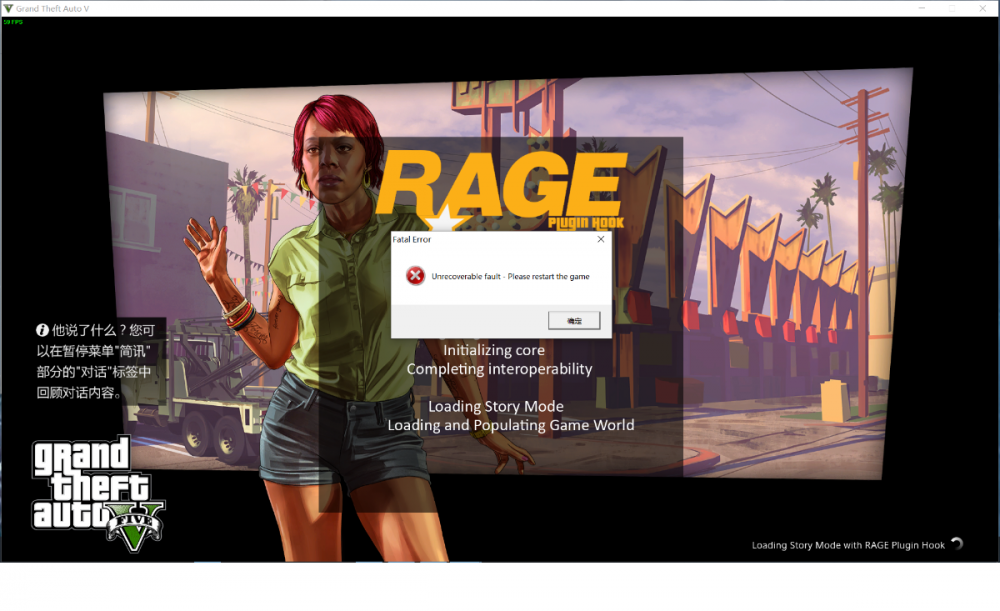Close the Grand Theft Auto V window
Screen dimensions: 1000x611
[983, 8]
